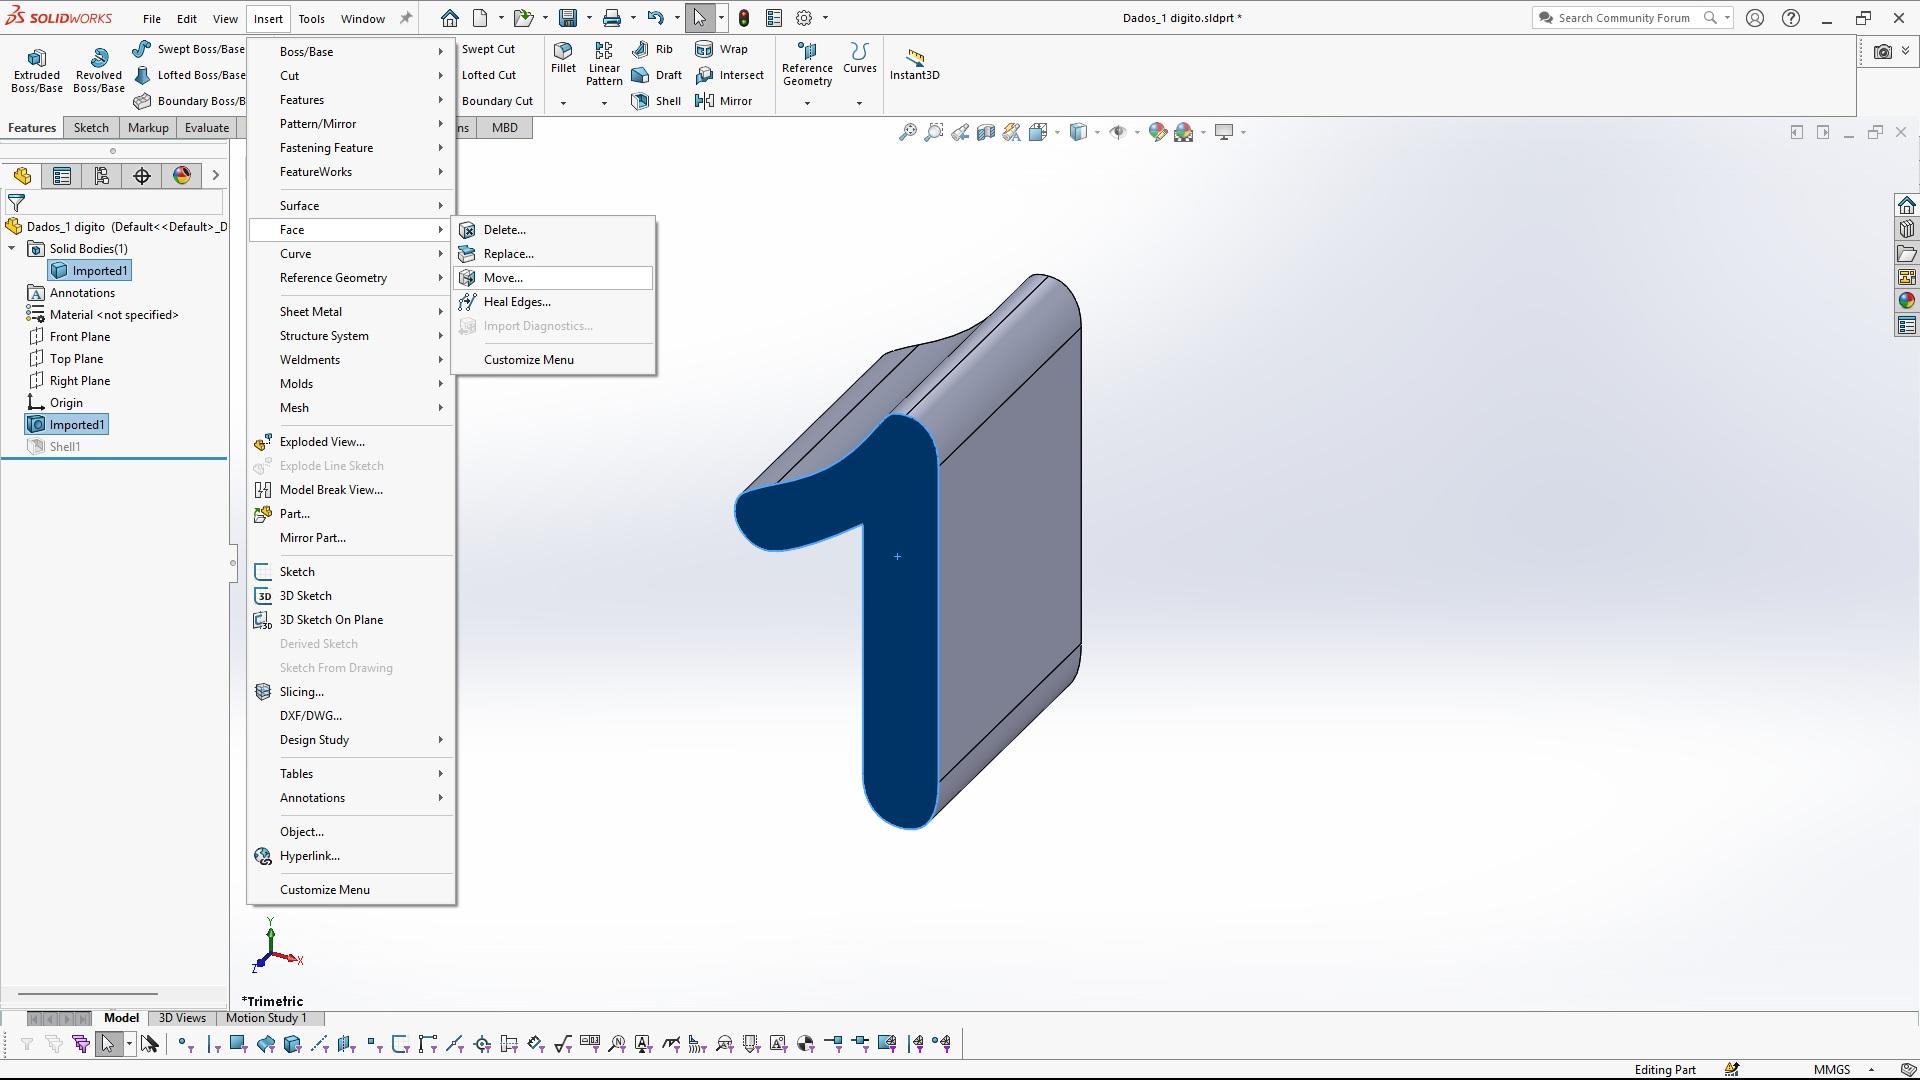Open the Curves tool
1920x1080 pixels.
pos(859,58)
